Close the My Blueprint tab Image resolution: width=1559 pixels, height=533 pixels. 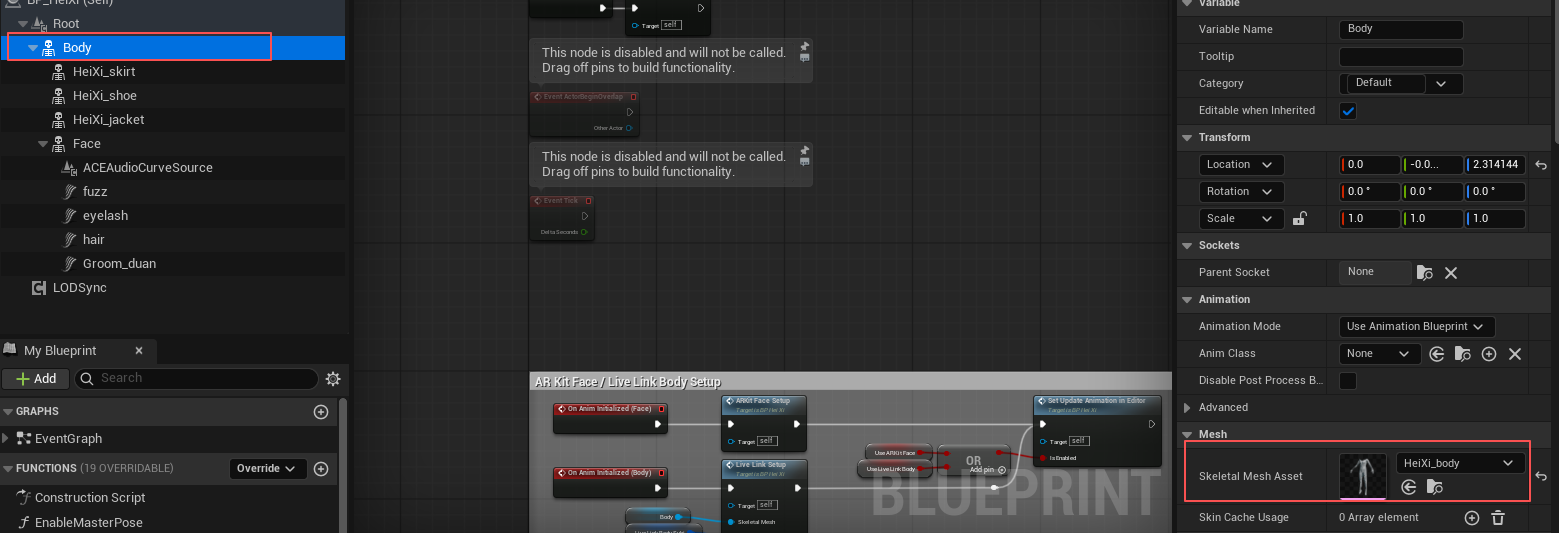(x=139, y=351)
